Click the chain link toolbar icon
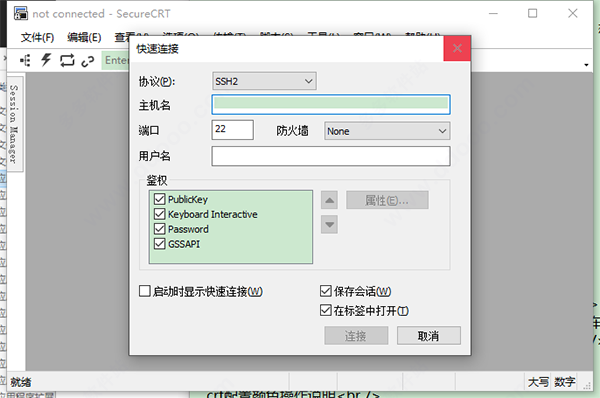This screenshot has height=398, width=600. 88,61
